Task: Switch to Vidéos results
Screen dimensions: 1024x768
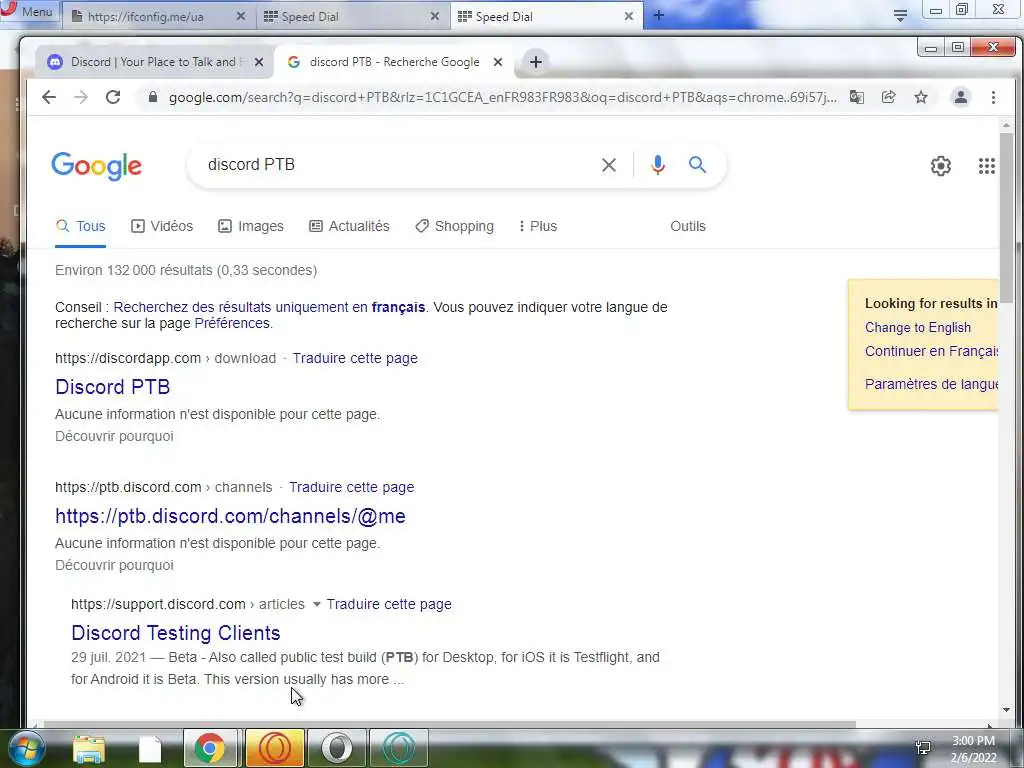Action: (x=162, y=226)
